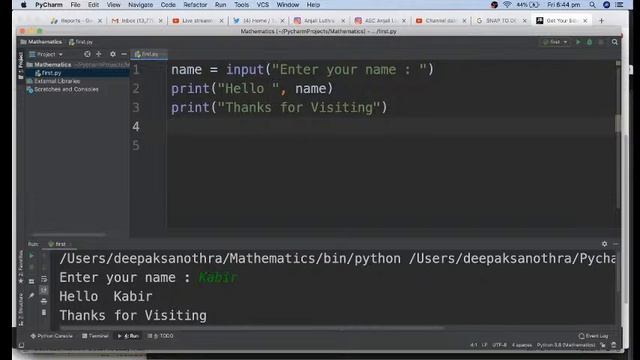Click the Spotlight search icon in macOS menu bar
Viewport: 640px width, 360px height.
592,5
